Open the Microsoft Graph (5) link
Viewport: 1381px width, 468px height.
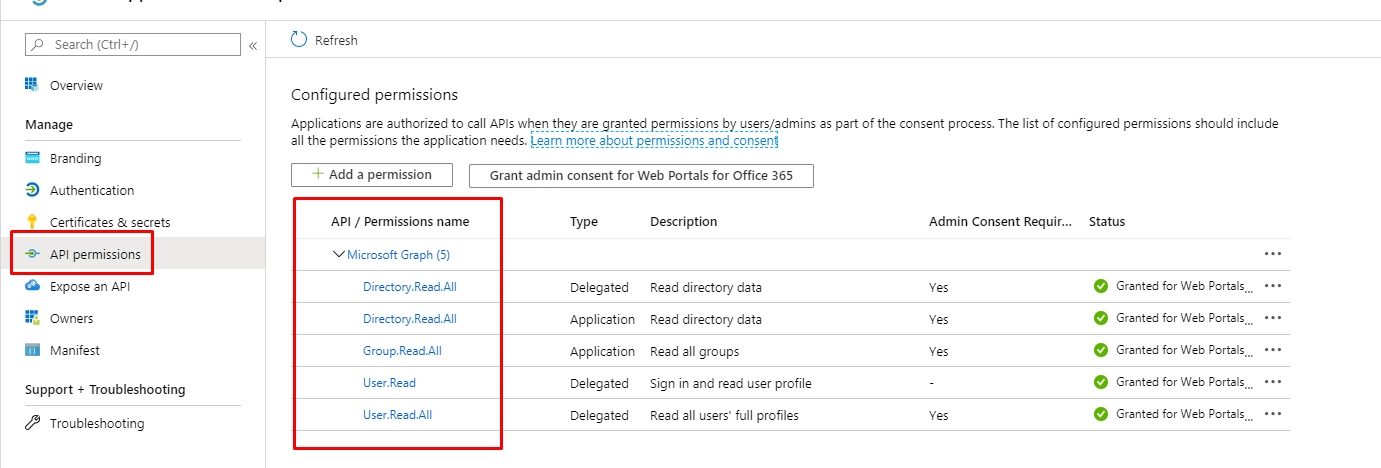[398, 255]
